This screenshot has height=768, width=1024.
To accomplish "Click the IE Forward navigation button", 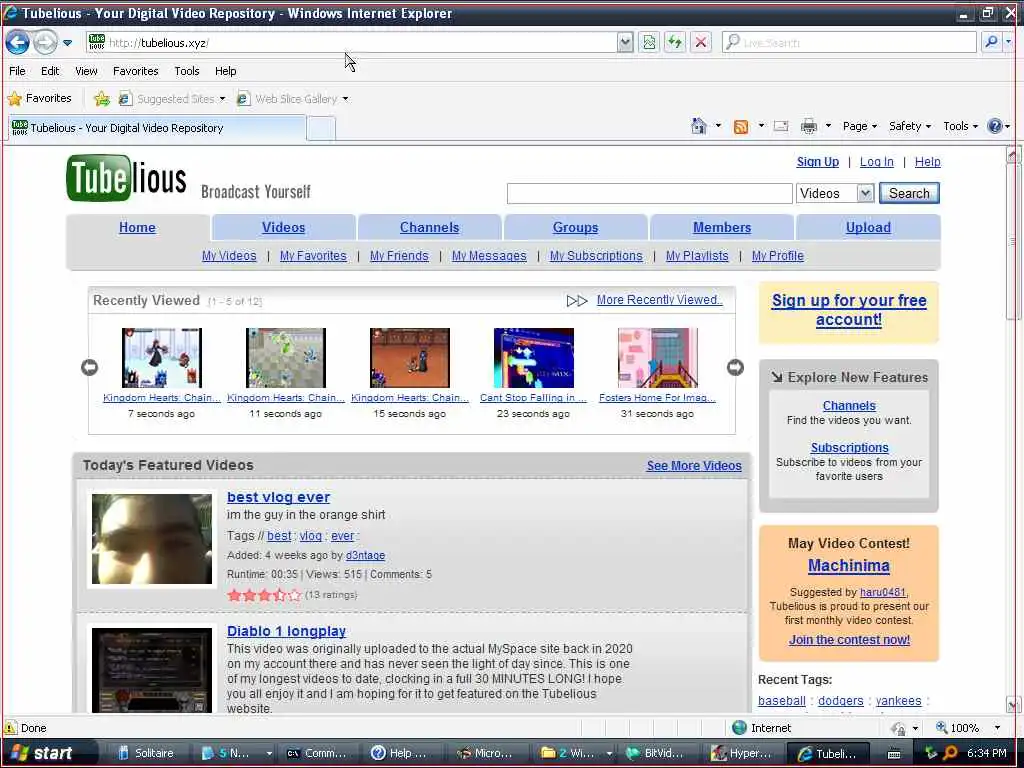I will pyautogui.click(x=45, y=43).
